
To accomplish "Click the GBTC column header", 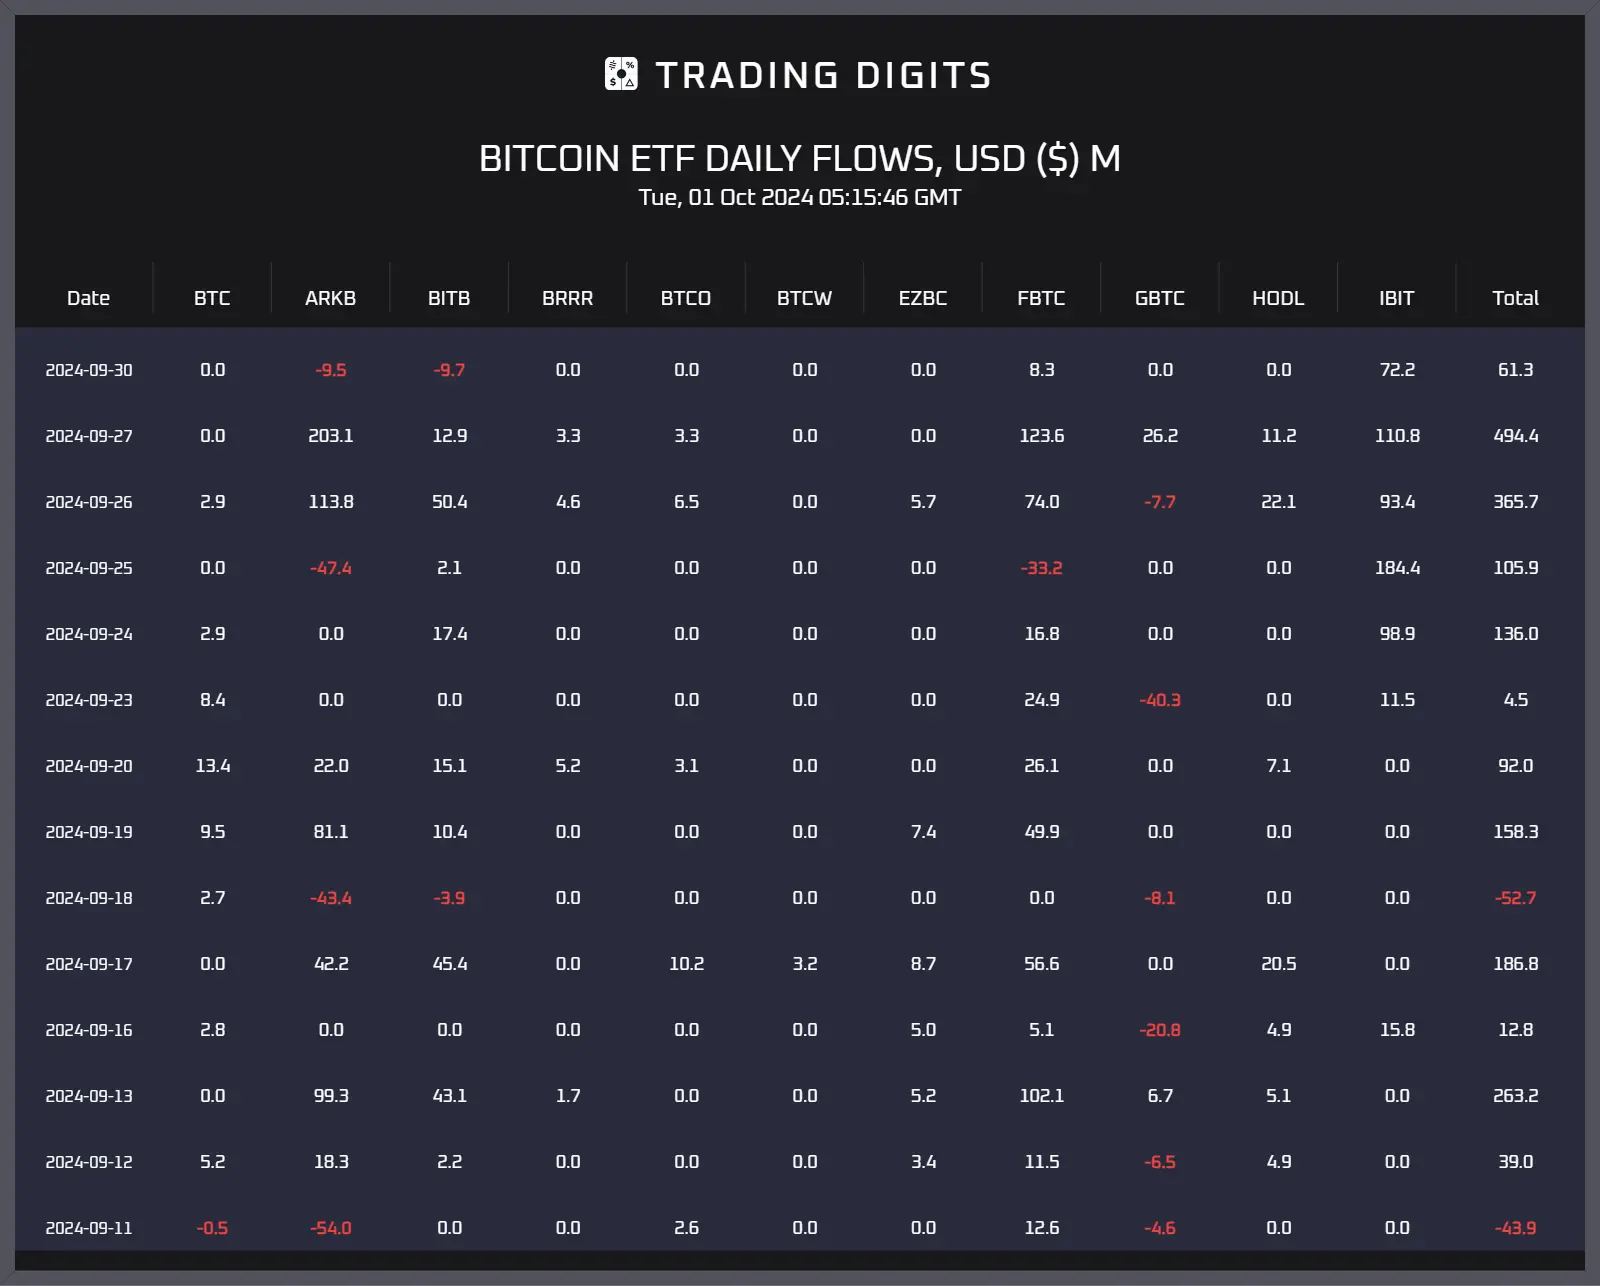I will coord(1160,298).
